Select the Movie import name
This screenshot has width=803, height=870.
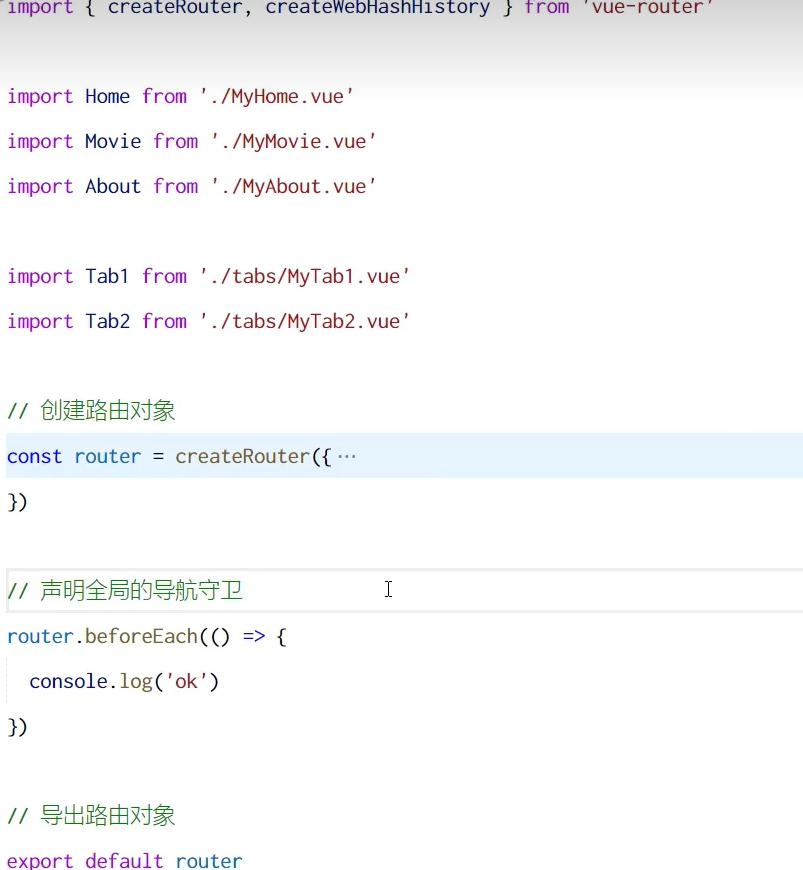[x=112, y=141]
